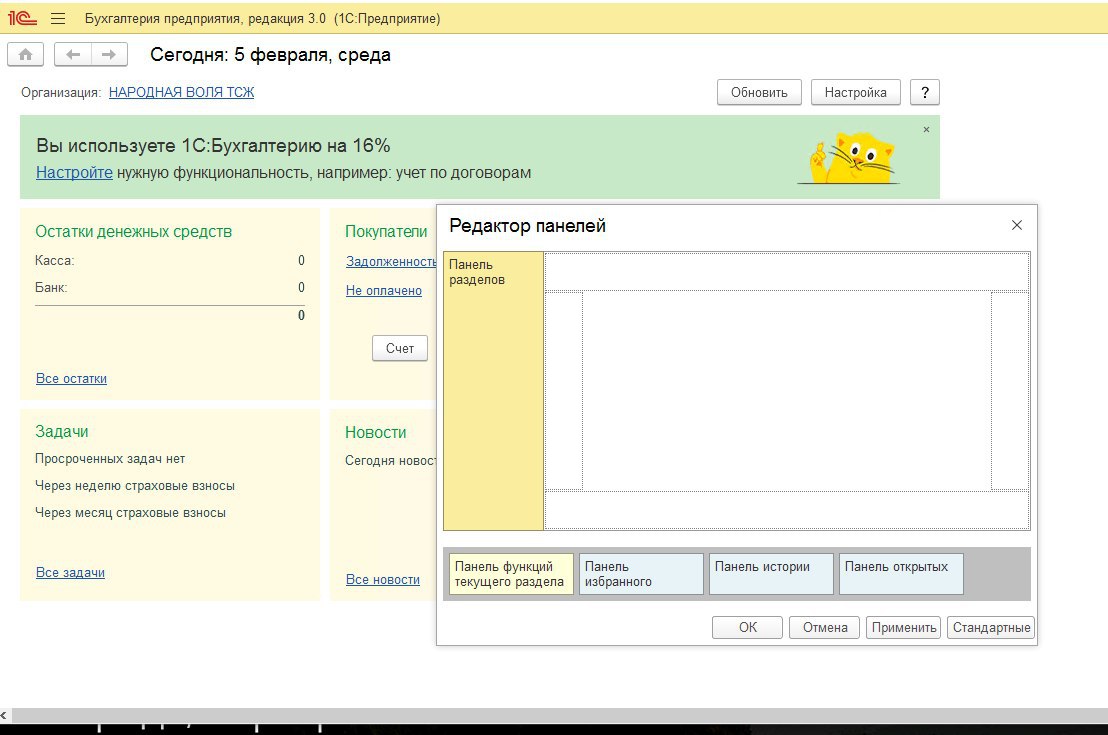1108x735 pixels.
Task: Open the Настройка button
Action: point(855,93)
